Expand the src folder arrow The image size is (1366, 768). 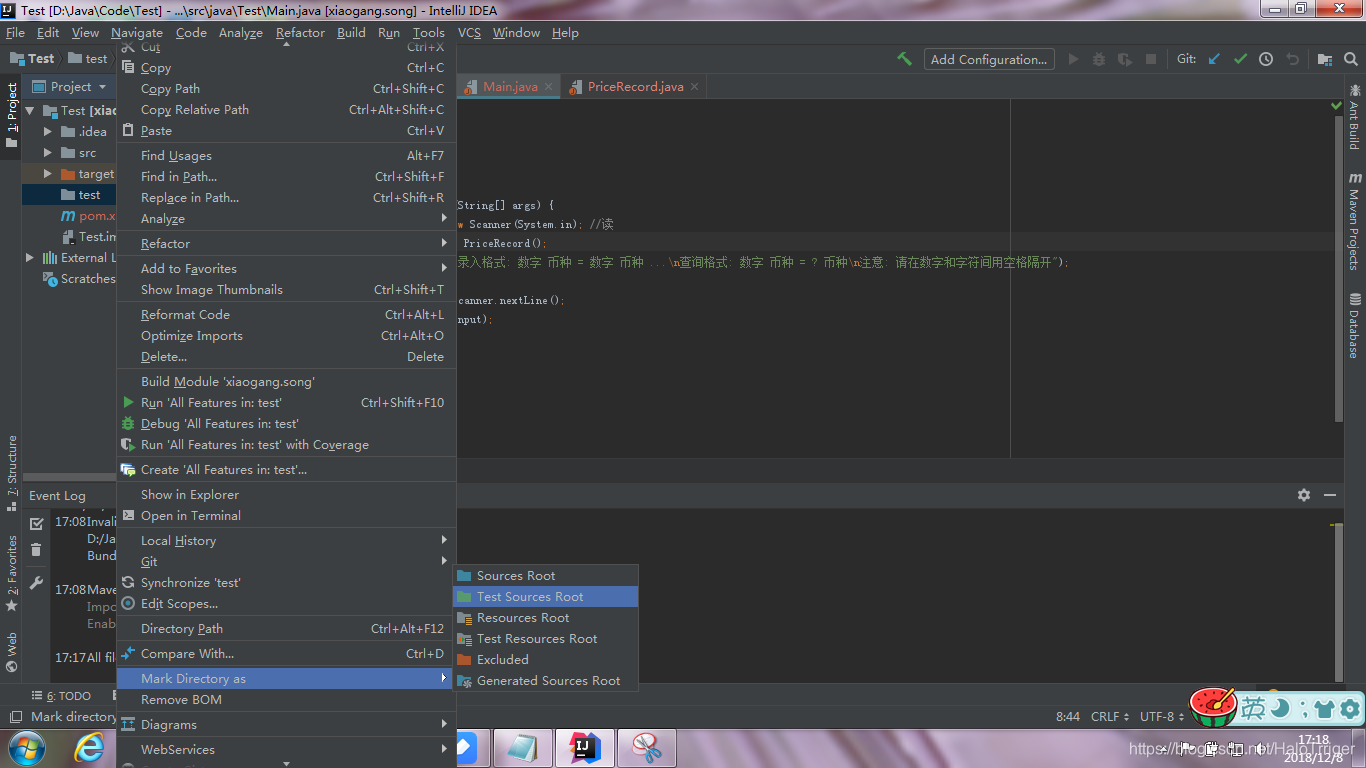point(48,152)
